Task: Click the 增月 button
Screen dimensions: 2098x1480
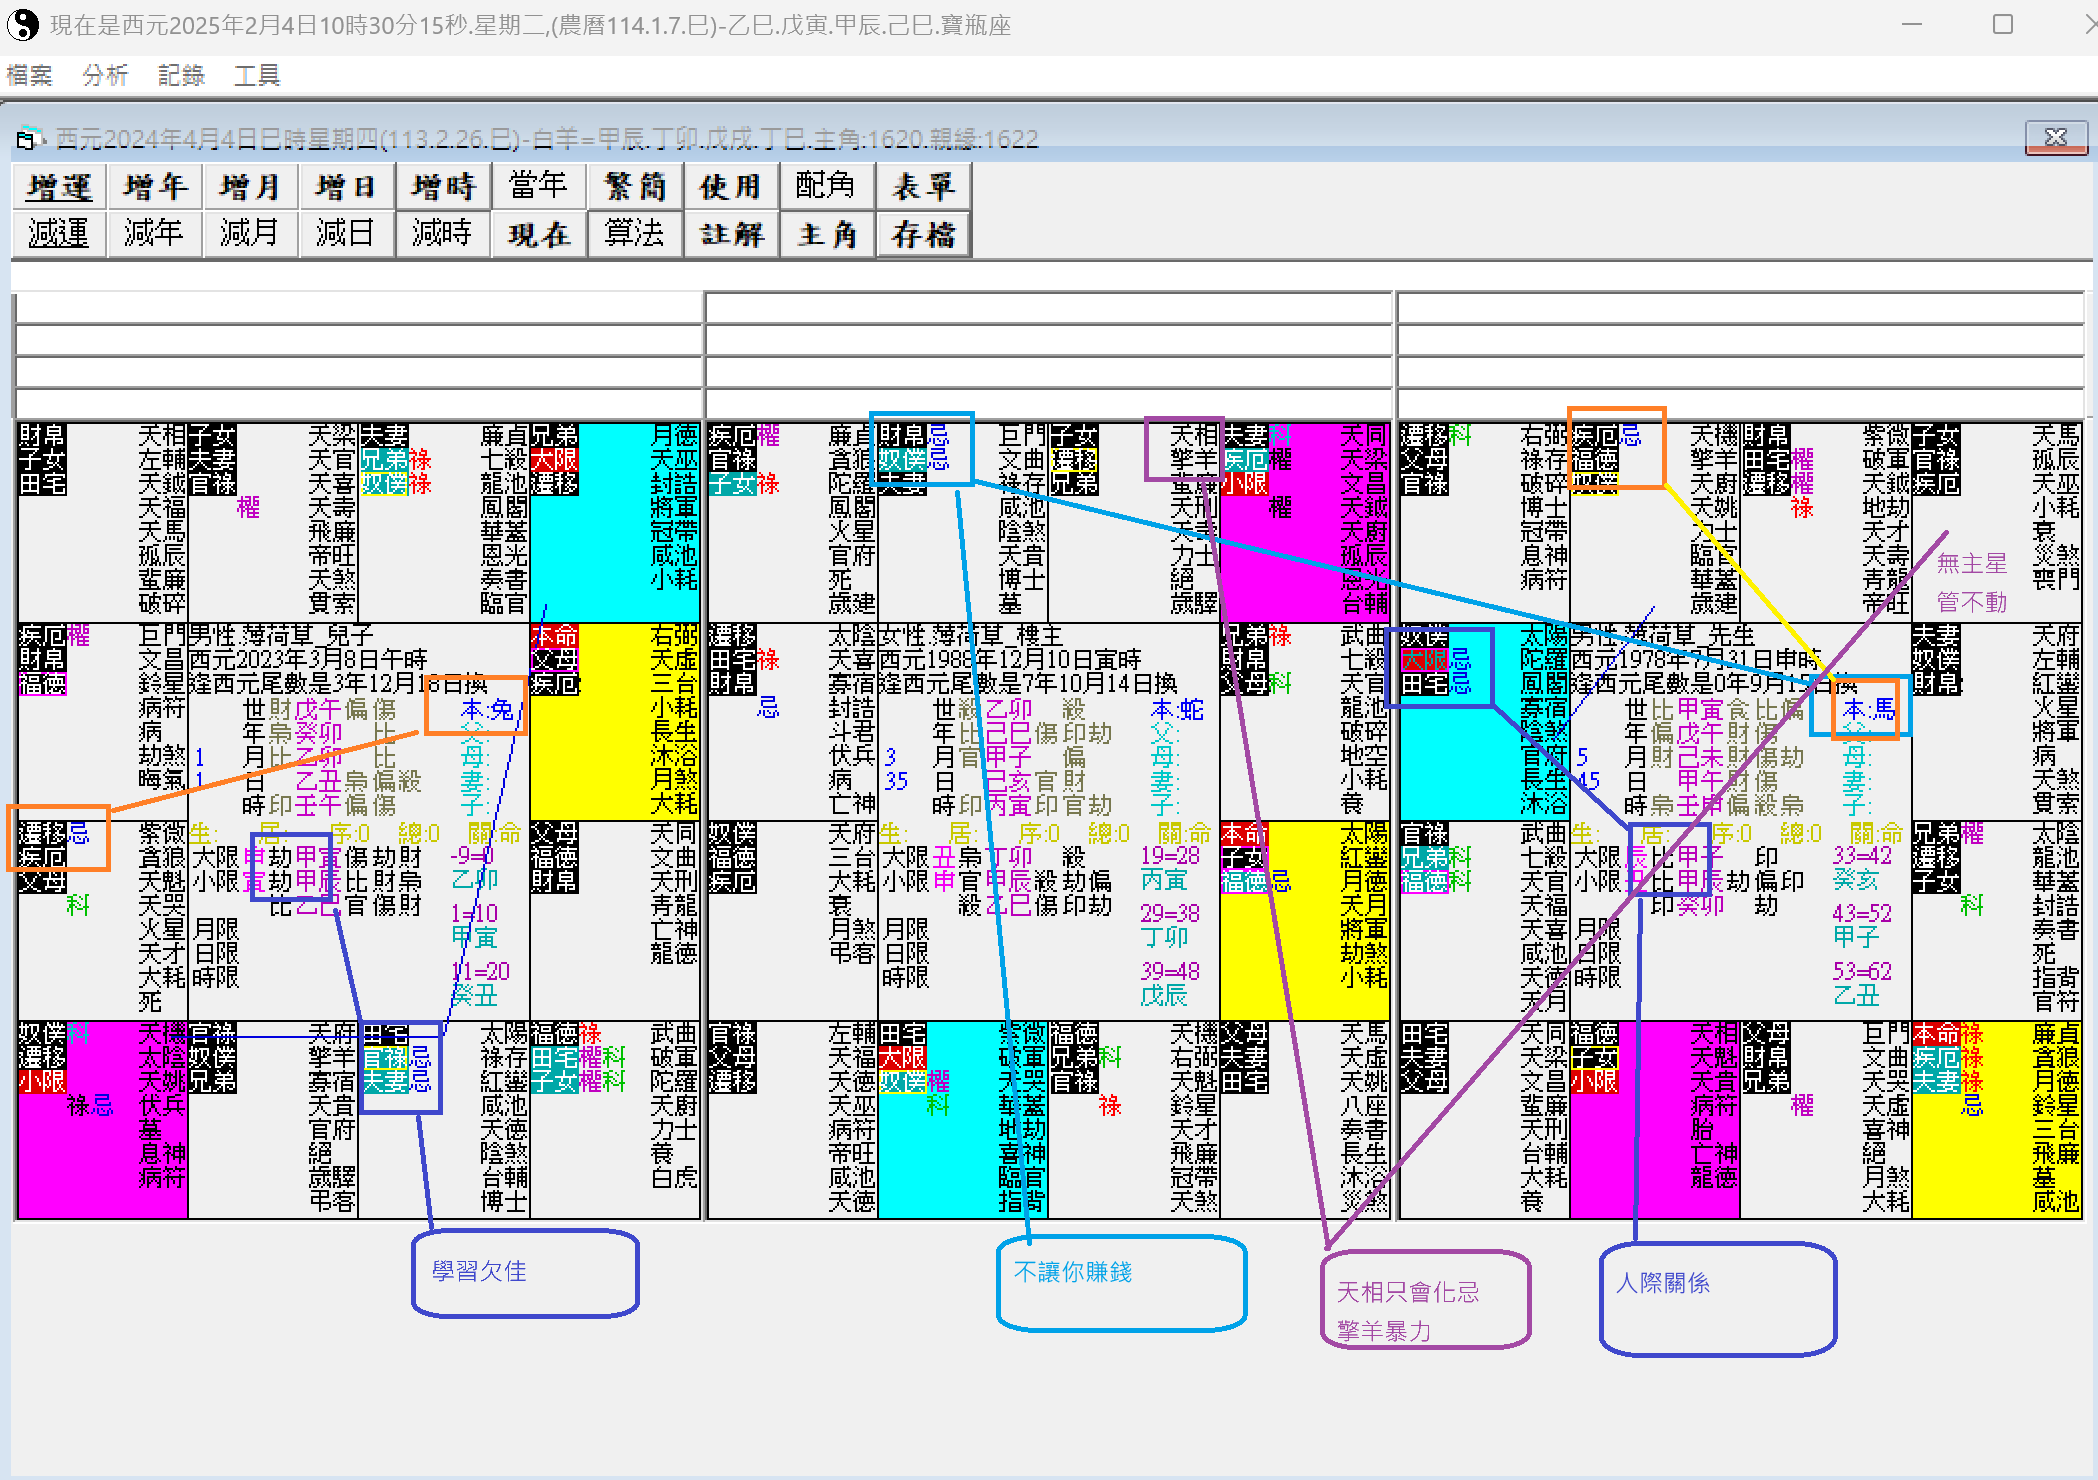Action: (251, 186)
